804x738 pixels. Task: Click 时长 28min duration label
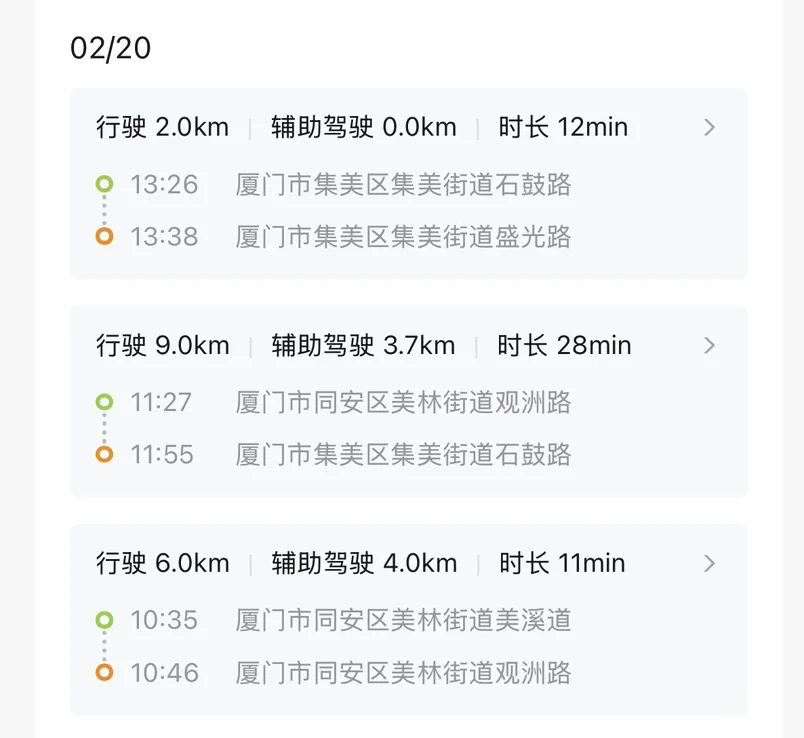565,346
